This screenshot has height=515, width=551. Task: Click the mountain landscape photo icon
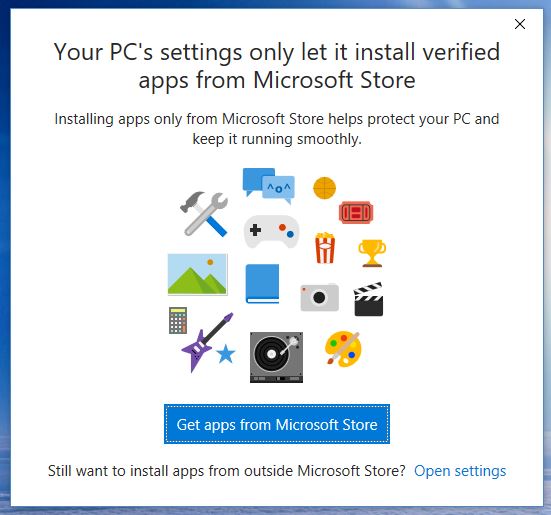197,274
